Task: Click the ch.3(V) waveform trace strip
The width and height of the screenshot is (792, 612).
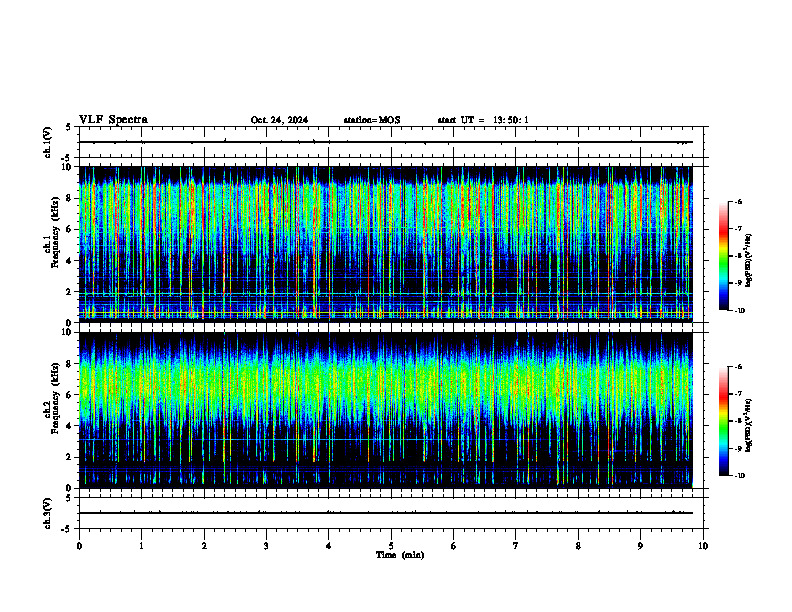Action: point(386,513)
